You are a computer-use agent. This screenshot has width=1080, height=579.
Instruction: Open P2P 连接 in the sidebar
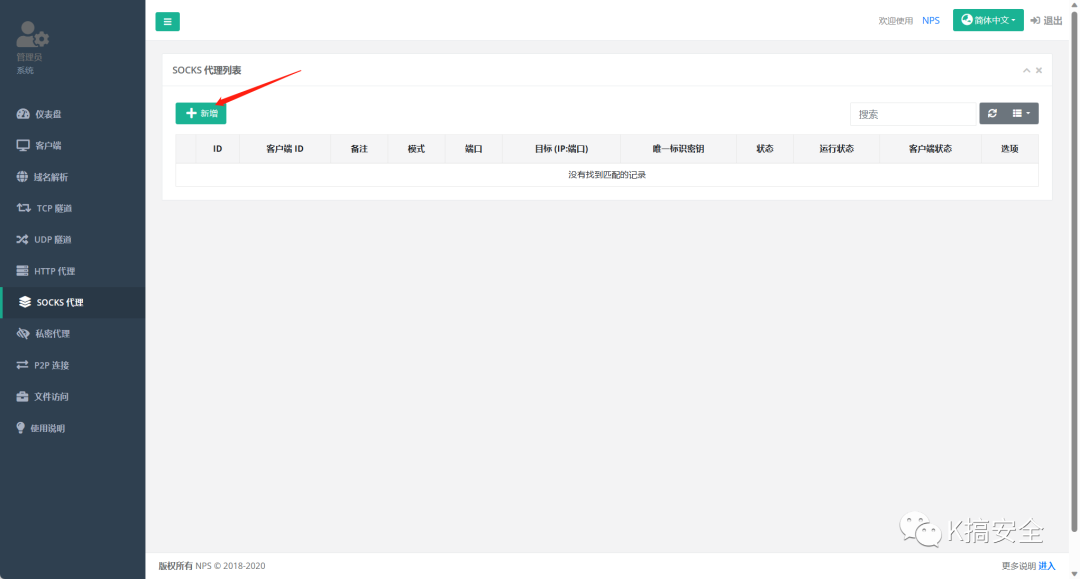(x=72, y=365)
